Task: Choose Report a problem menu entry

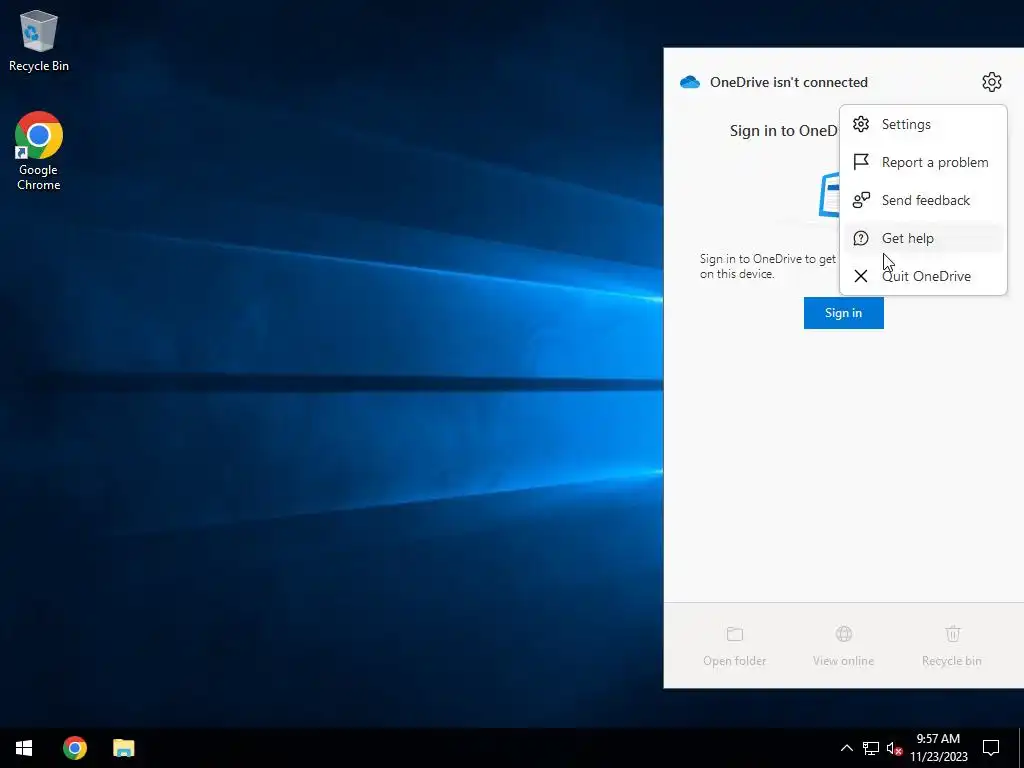Action: 923,162
